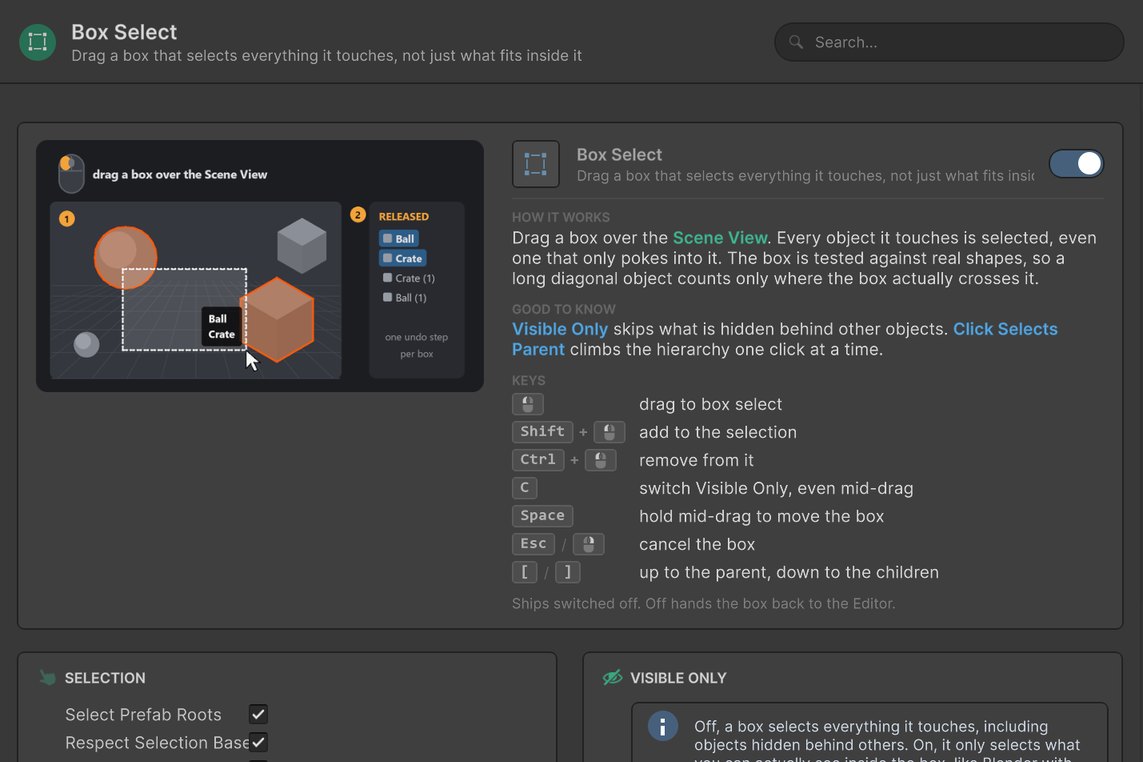The image size is (1143, 762).
Task: Click the info icon in the Visible Only note
Action: click(x=663, y=726)
